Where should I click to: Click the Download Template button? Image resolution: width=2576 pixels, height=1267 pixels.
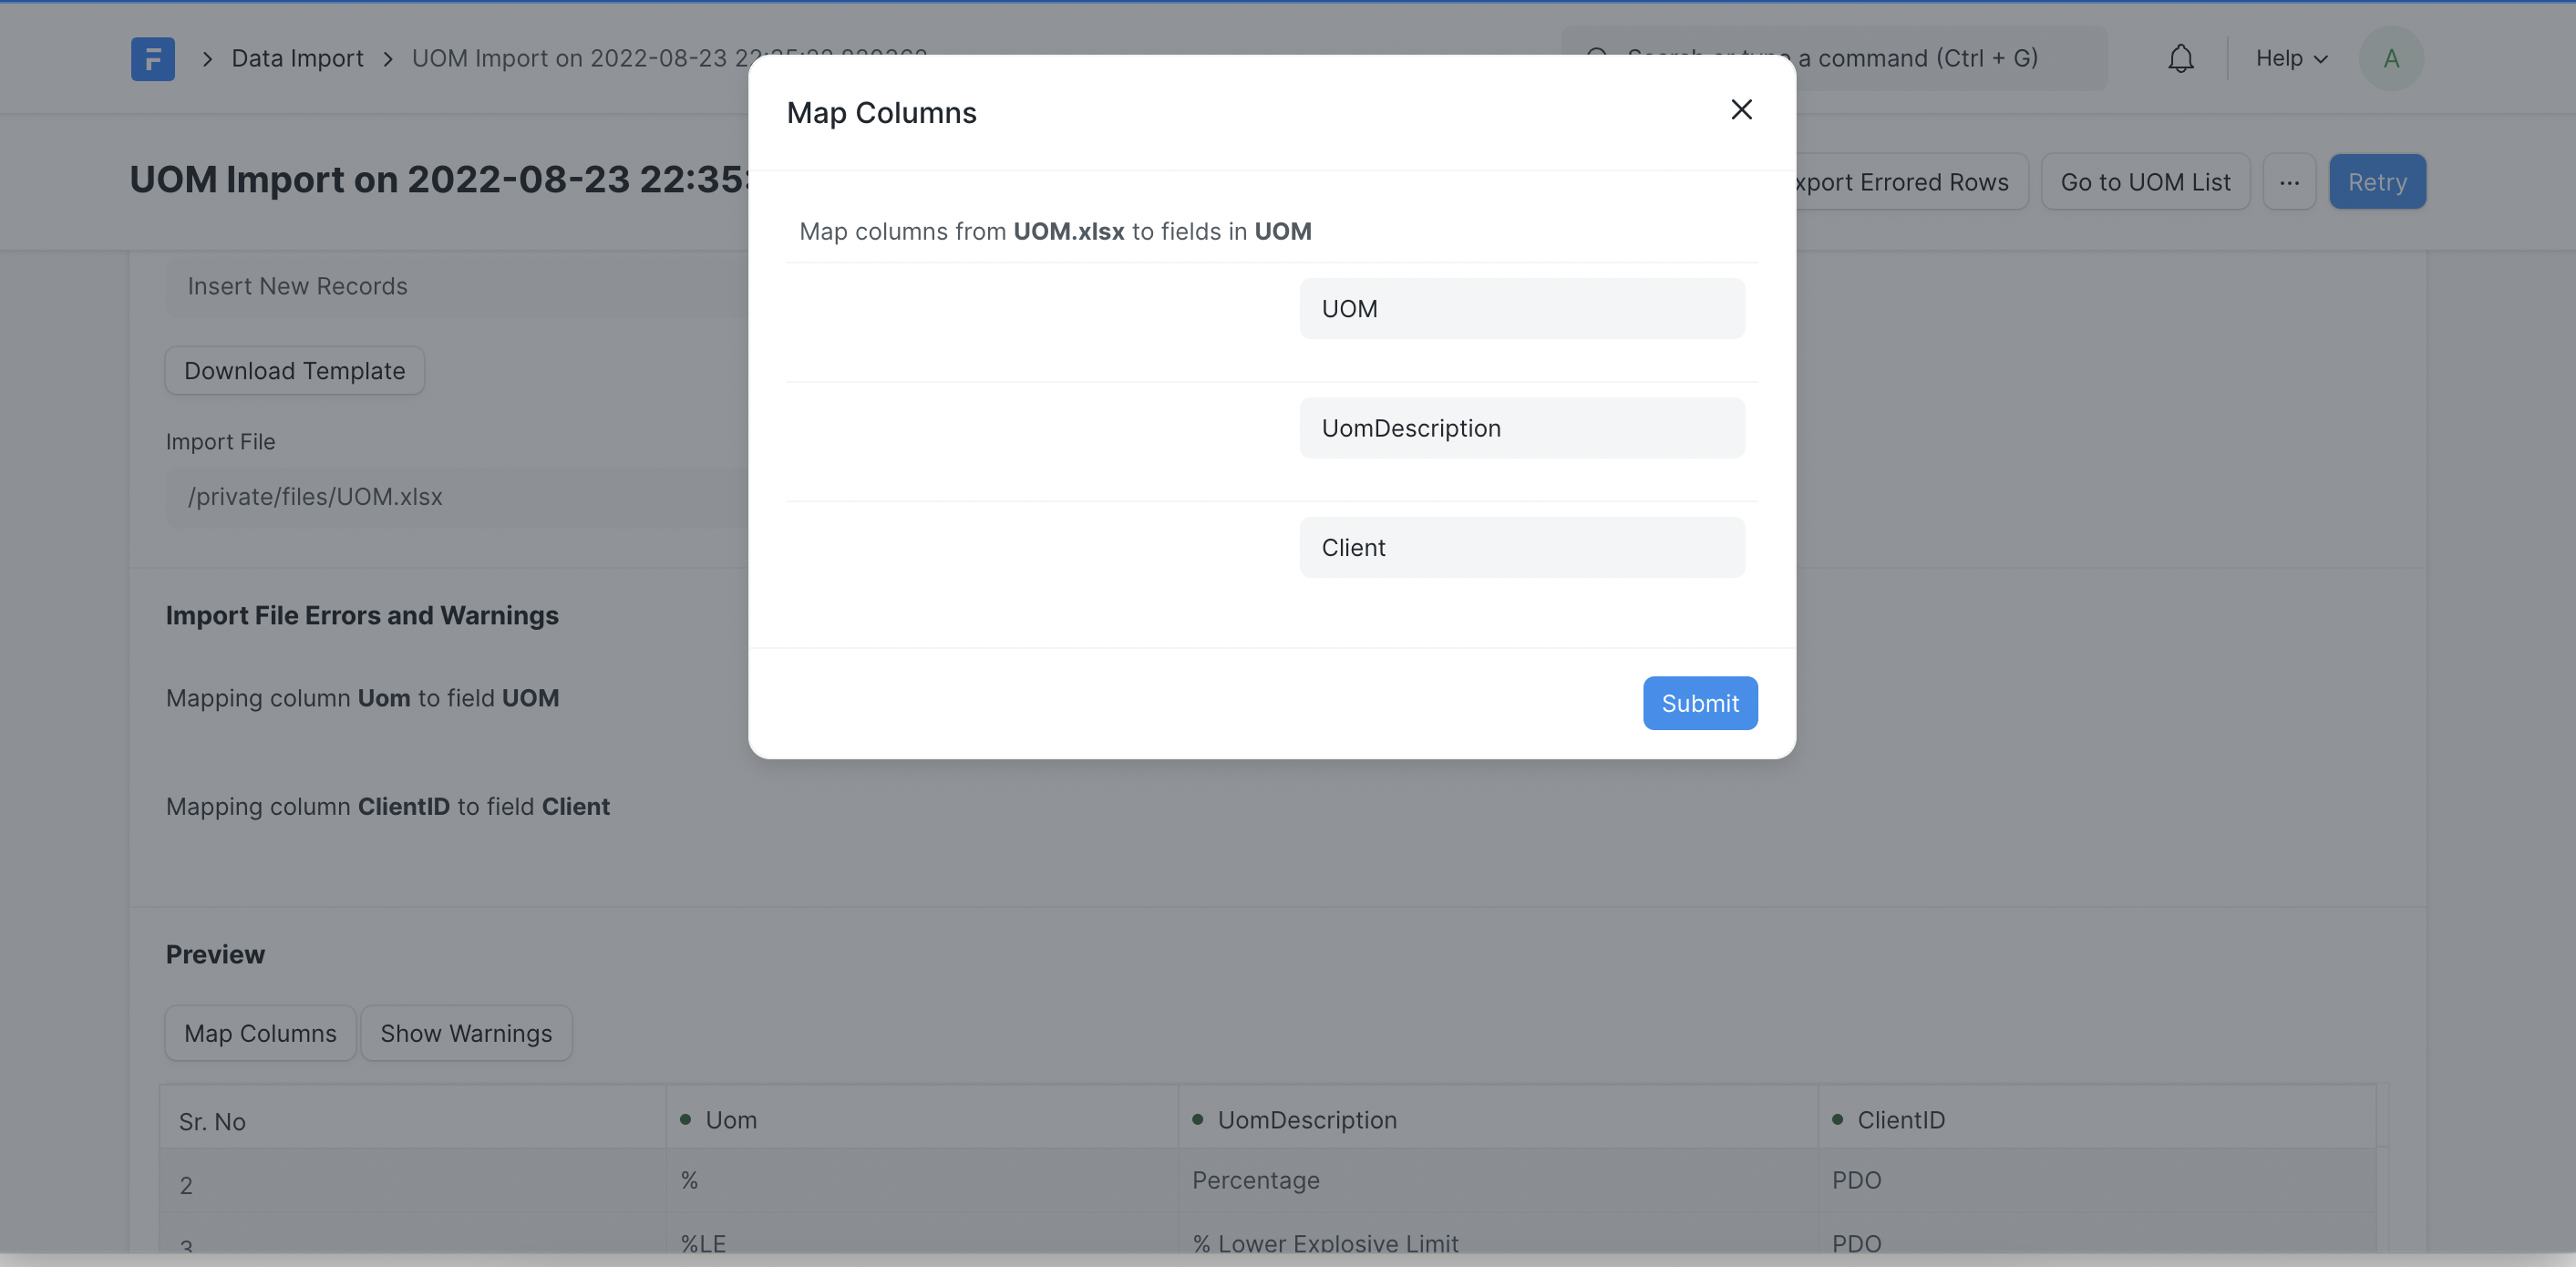click(x=294, y=371)
